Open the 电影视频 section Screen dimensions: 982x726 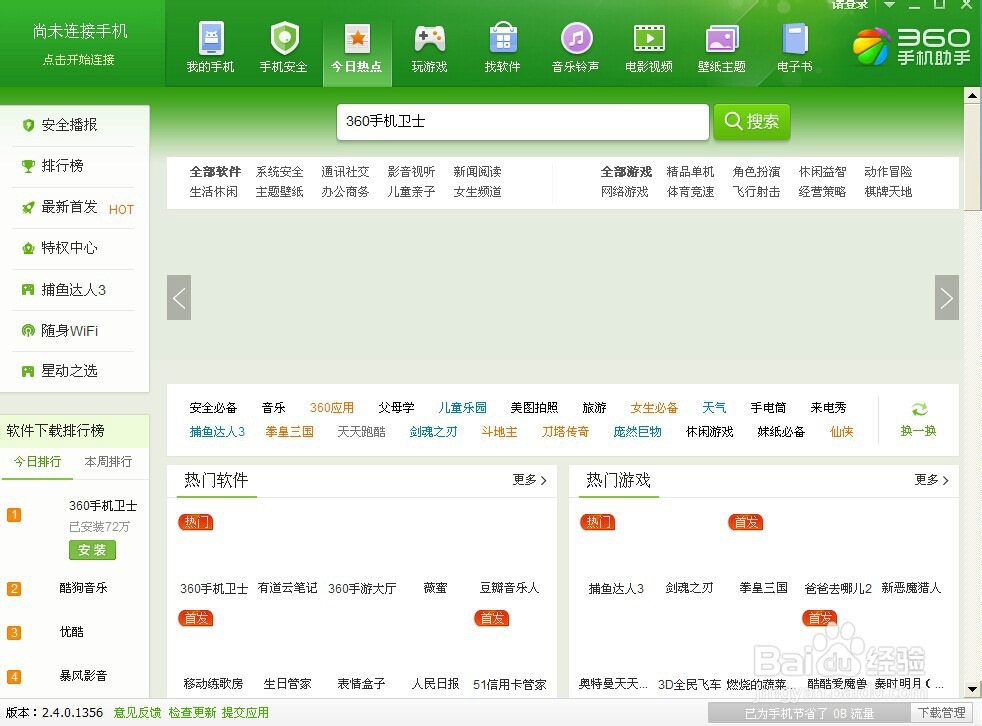pos(648,47)
